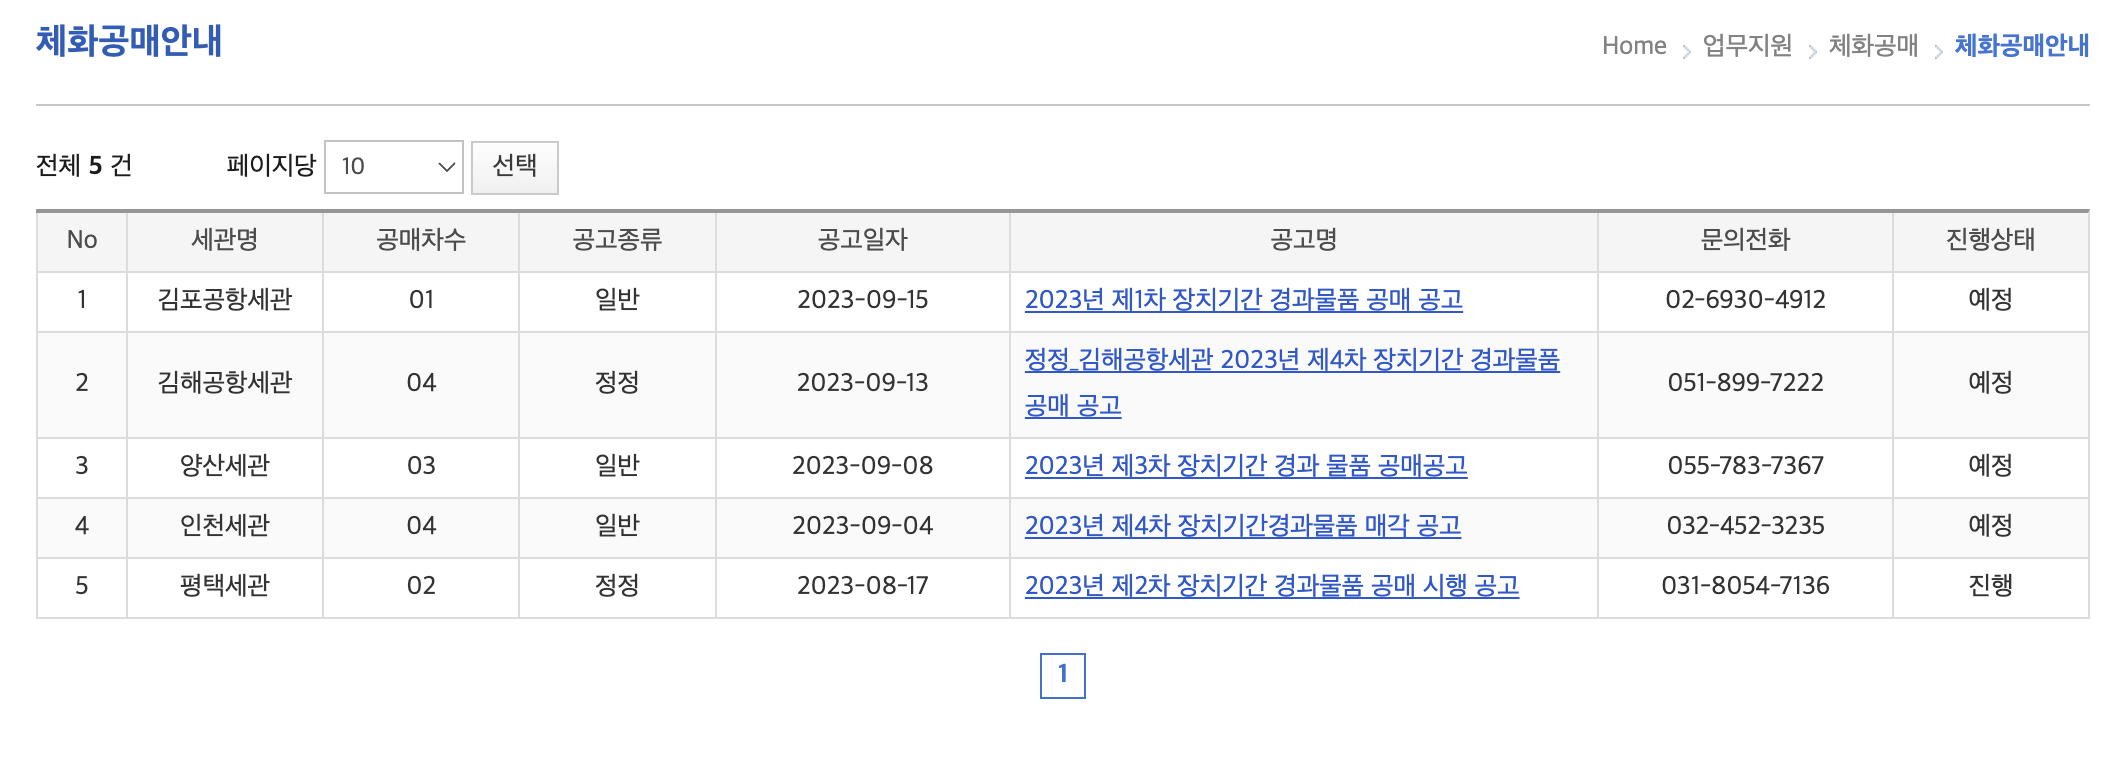
Task: Click the 공고종류 column header
Action: point(618,240)
